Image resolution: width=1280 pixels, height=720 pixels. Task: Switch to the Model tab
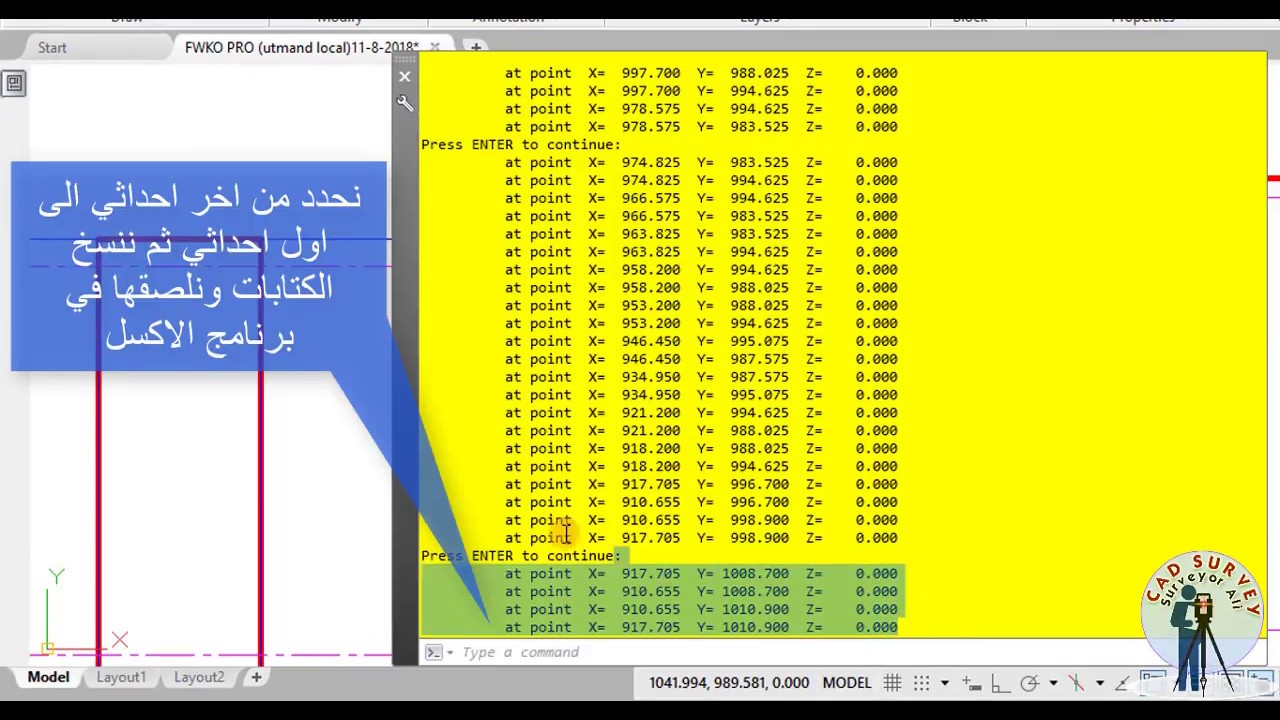48,677
